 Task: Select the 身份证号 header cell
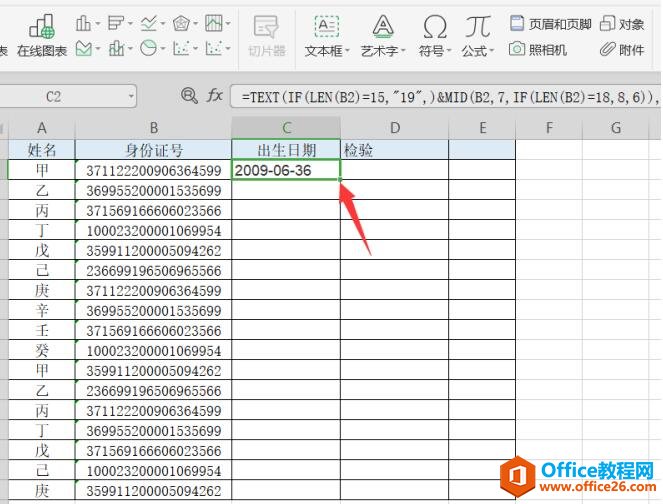pyautogui.click(x=153, y=150)
